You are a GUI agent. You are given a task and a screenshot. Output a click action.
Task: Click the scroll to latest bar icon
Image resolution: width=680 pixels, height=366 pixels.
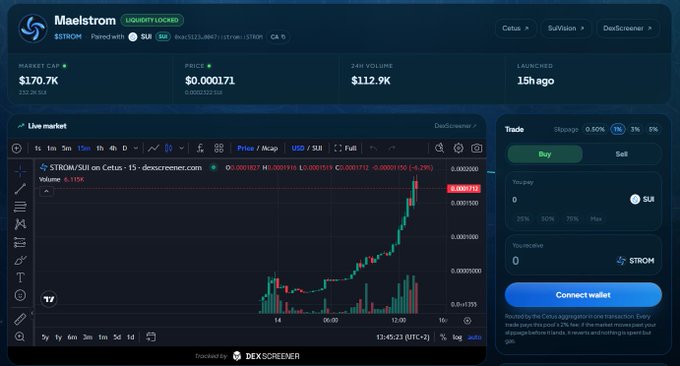[467, 321]
